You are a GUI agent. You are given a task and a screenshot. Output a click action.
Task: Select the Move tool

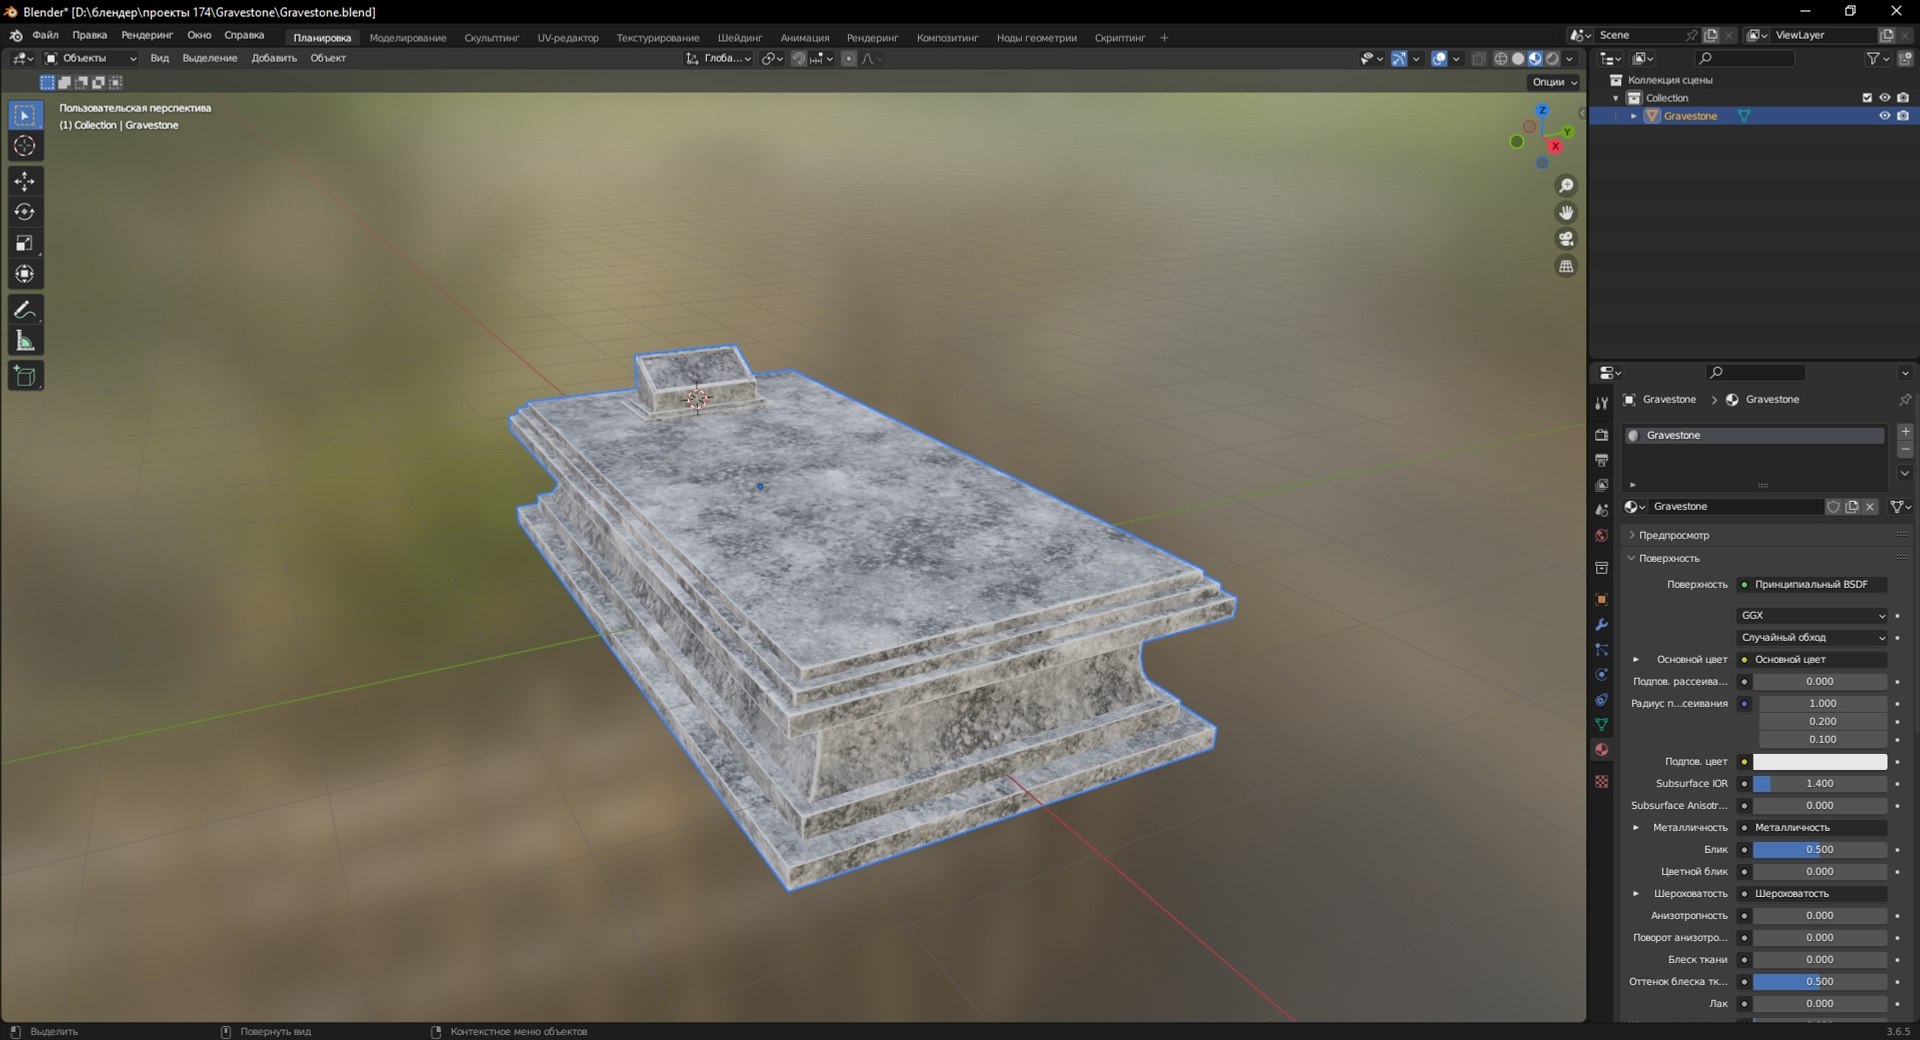25,181
